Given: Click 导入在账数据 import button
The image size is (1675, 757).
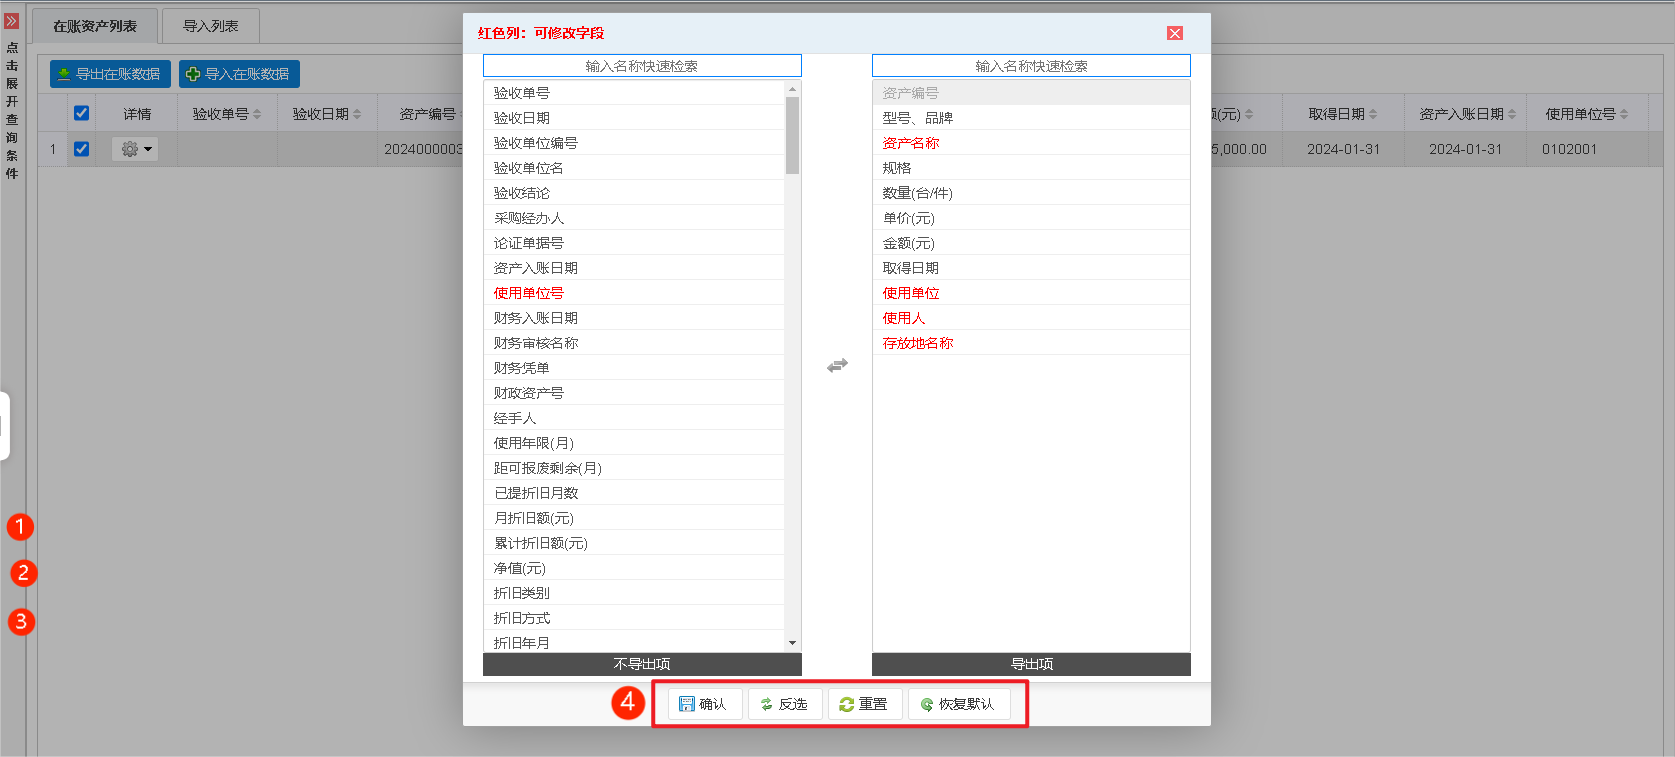Looking at the screenshot, I should [239, 74].
